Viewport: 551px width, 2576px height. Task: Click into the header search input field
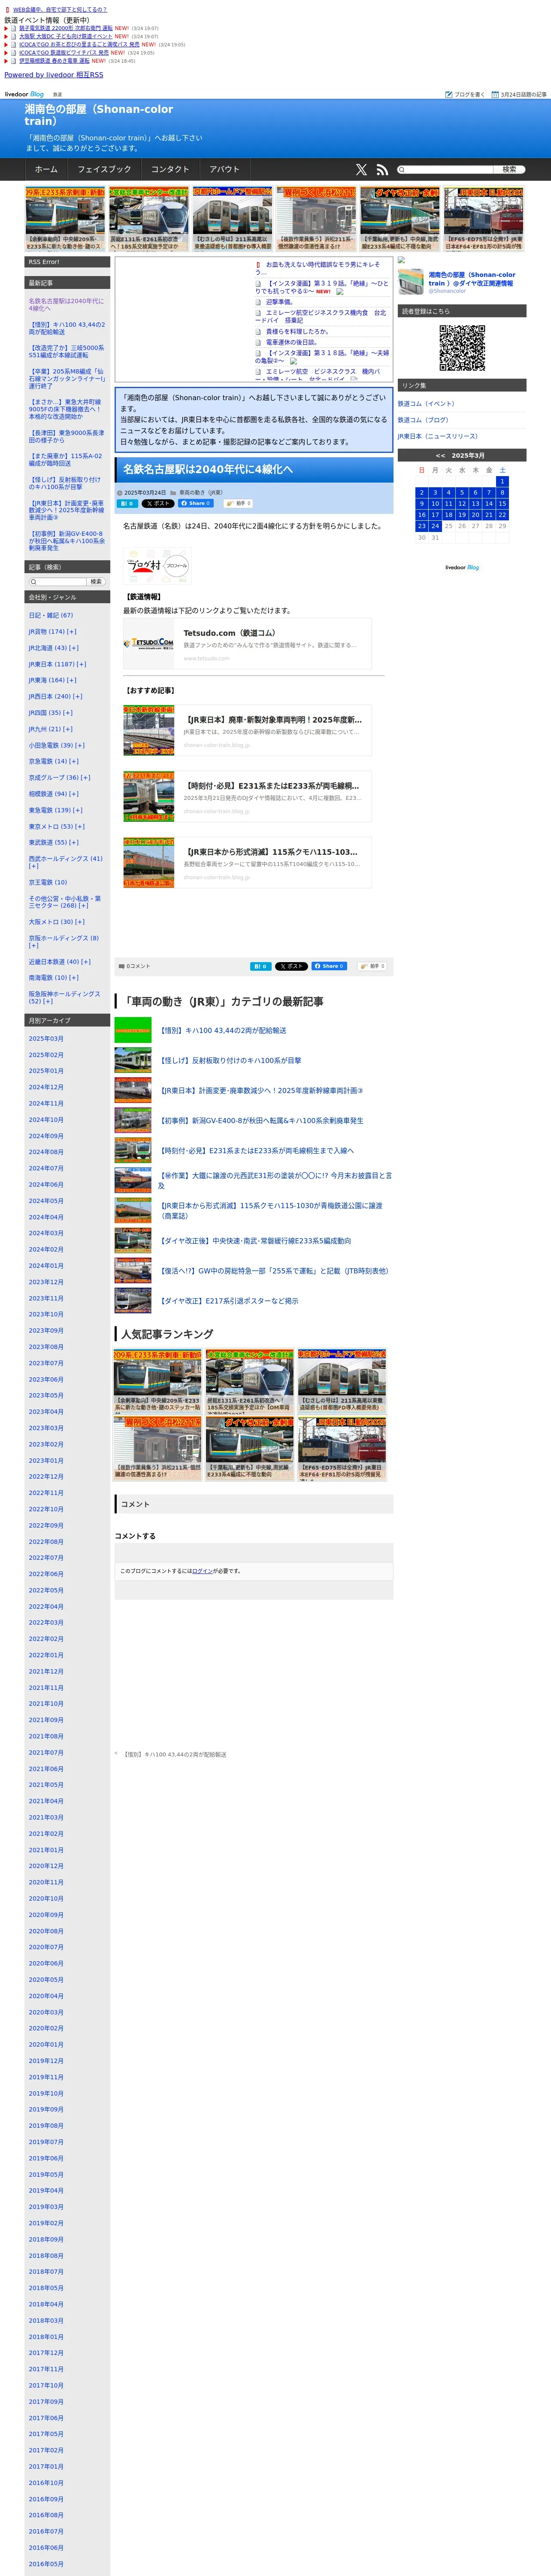click(x=446, y=170)
